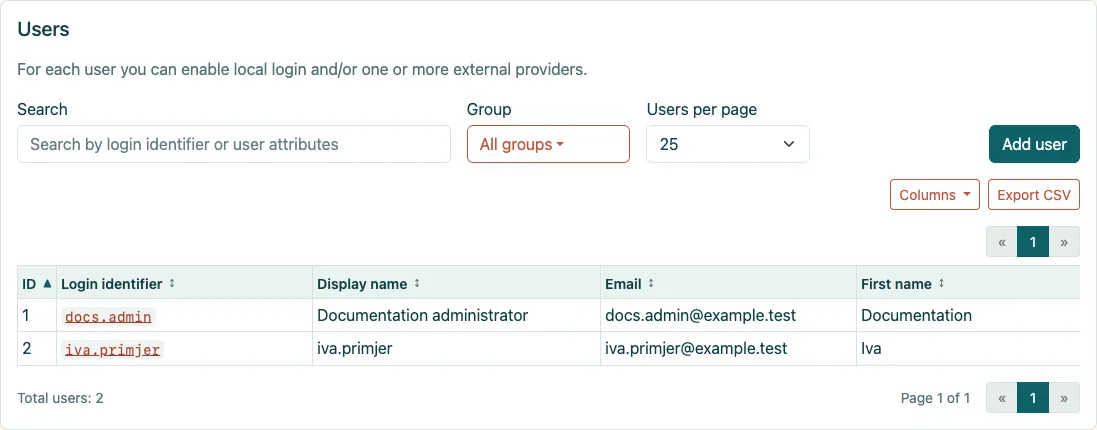The image size is (1097, 430).
Task: Click the docs.admin@example.test email cell
Action: pyautogui.click(x=728, y=315)
